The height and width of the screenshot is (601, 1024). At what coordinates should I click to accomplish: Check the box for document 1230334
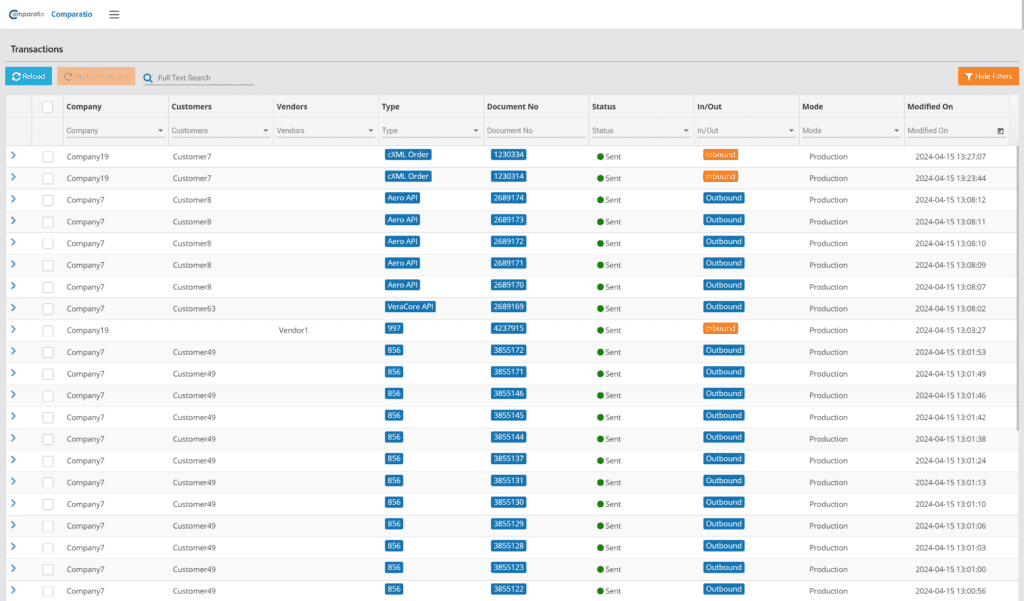tap(48, 157)
